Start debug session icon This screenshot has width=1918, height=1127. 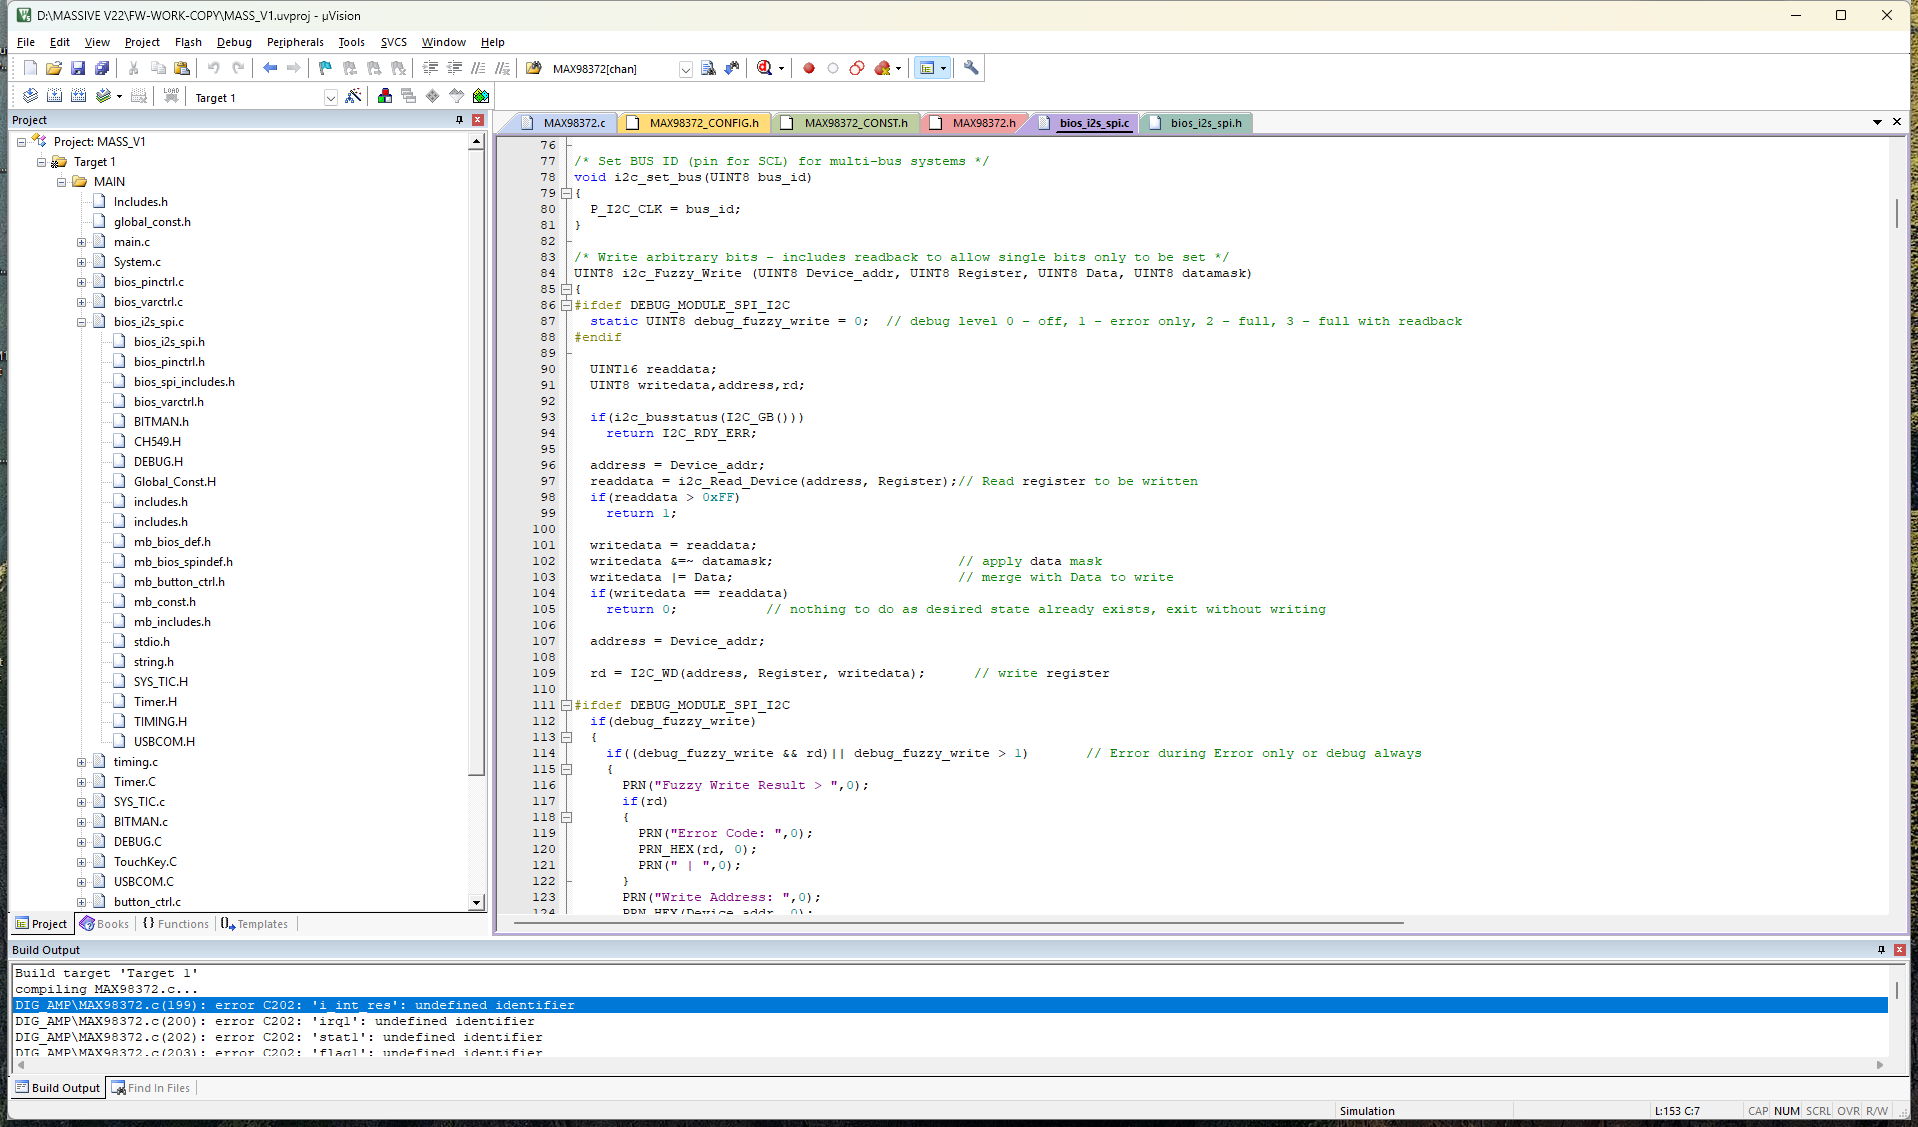coord(765,68)
